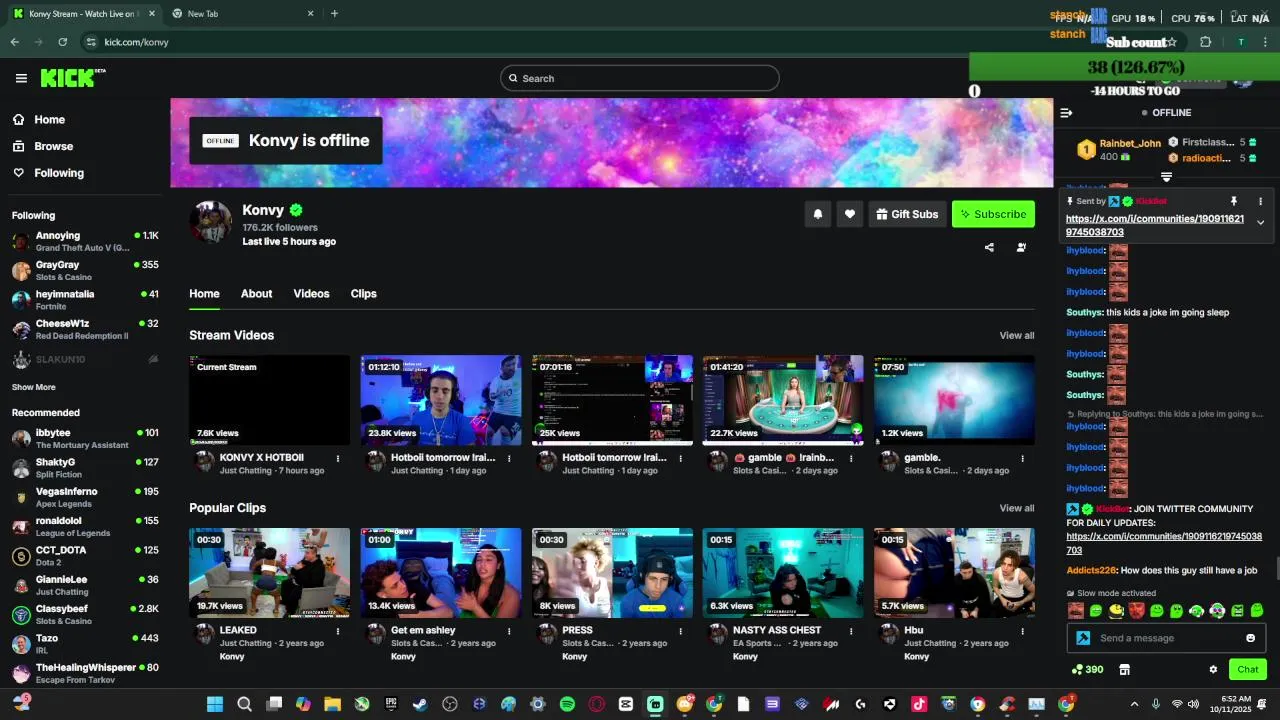
Task: Open the pinned x.com community link
Action: (x=1155, y=225)
